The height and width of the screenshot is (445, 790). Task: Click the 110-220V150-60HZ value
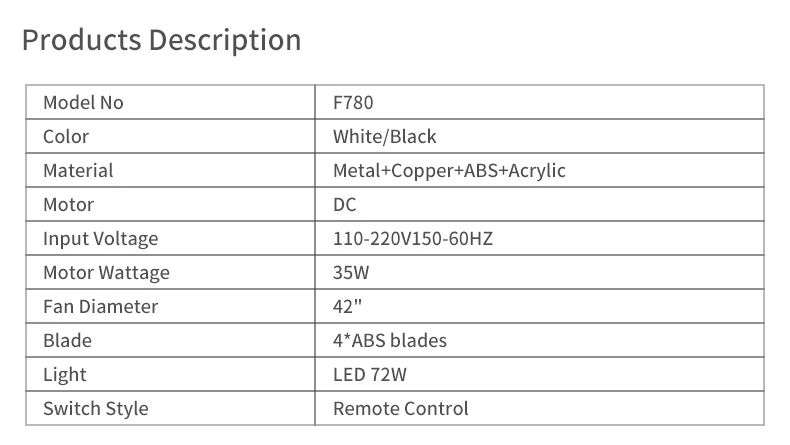coord(413,238)
